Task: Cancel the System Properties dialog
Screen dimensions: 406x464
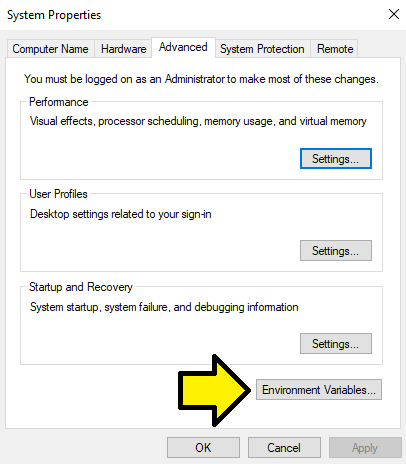Action: 284,448
